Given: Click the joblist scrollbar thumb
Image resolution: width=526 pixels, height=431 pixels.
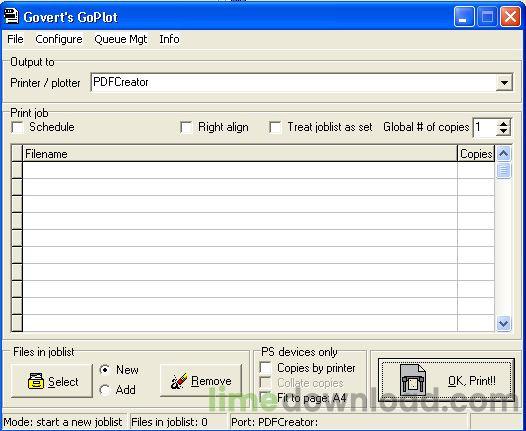Looking at the screenshot, I should tap(504, 170).
